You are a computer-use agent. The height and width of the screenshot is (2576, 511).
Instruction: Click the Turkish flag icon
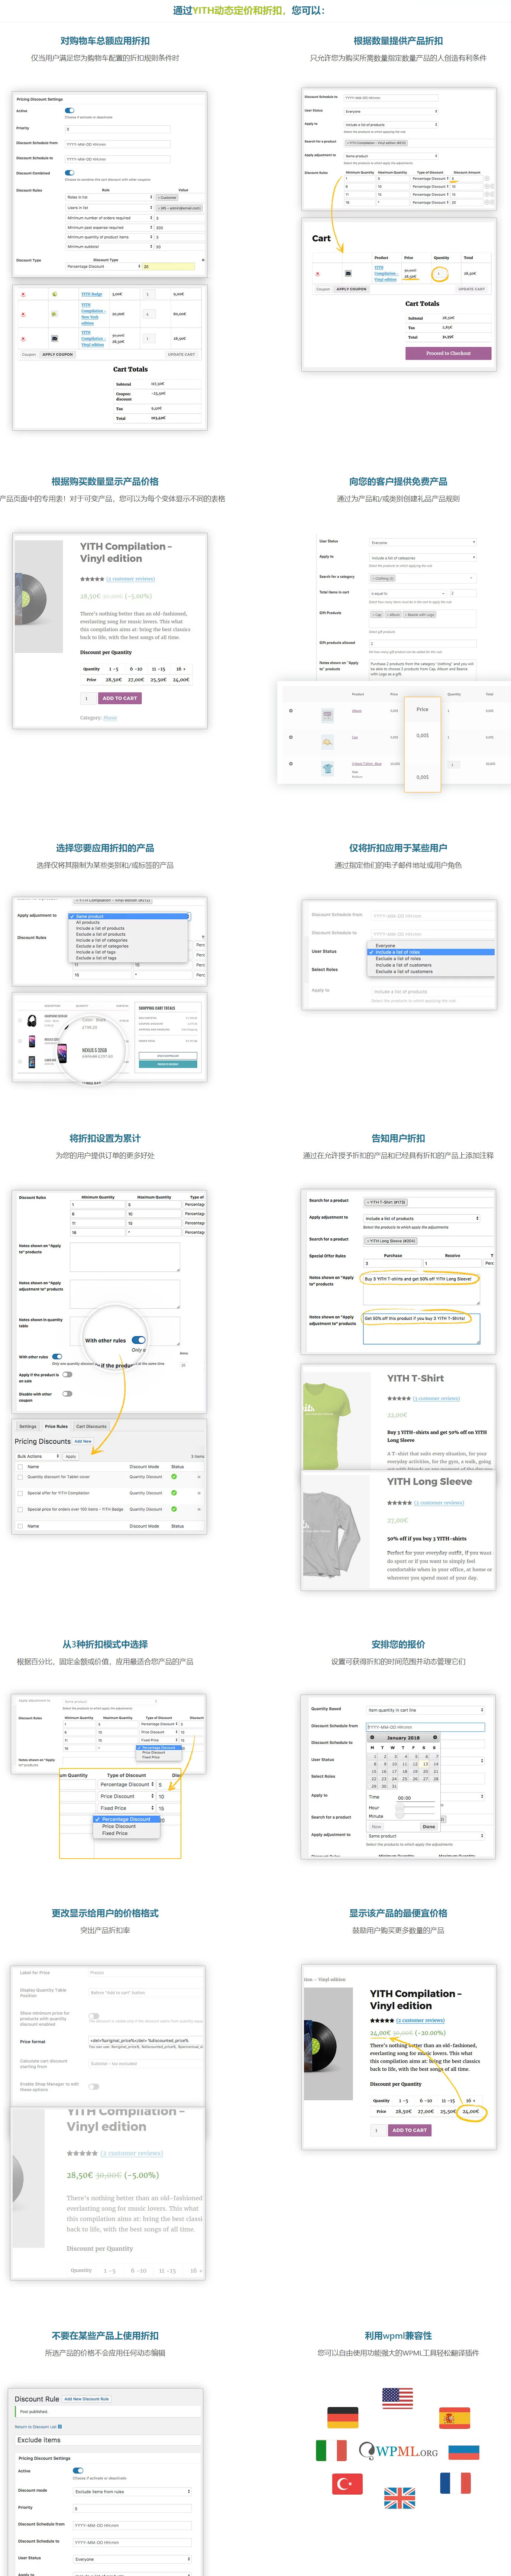pos(348,2483)
